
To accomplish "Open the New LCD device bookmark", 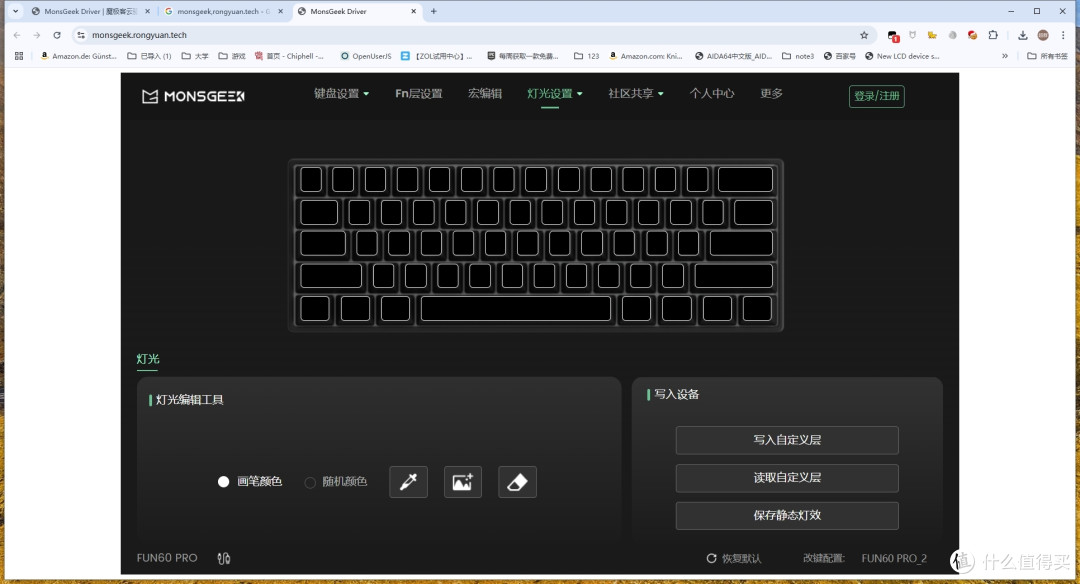I will coord(902,56).
